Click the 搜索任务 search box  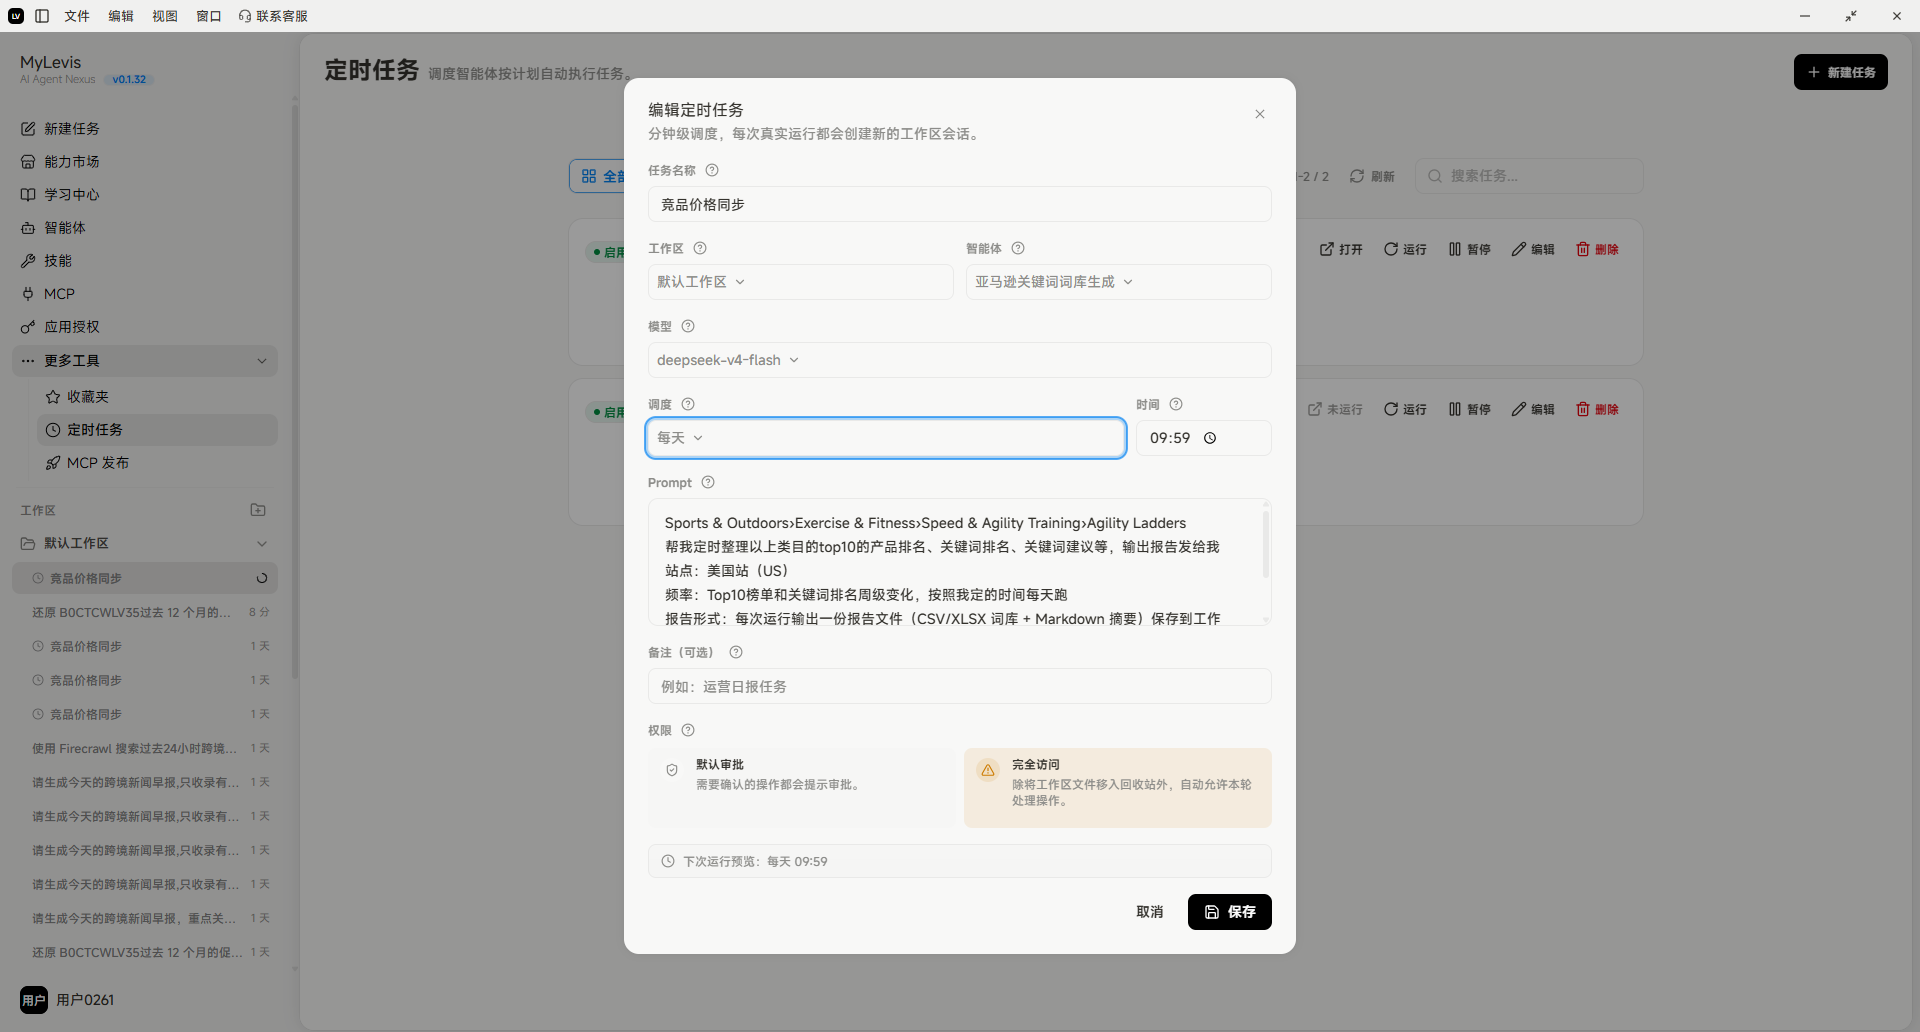point(1529,176)
